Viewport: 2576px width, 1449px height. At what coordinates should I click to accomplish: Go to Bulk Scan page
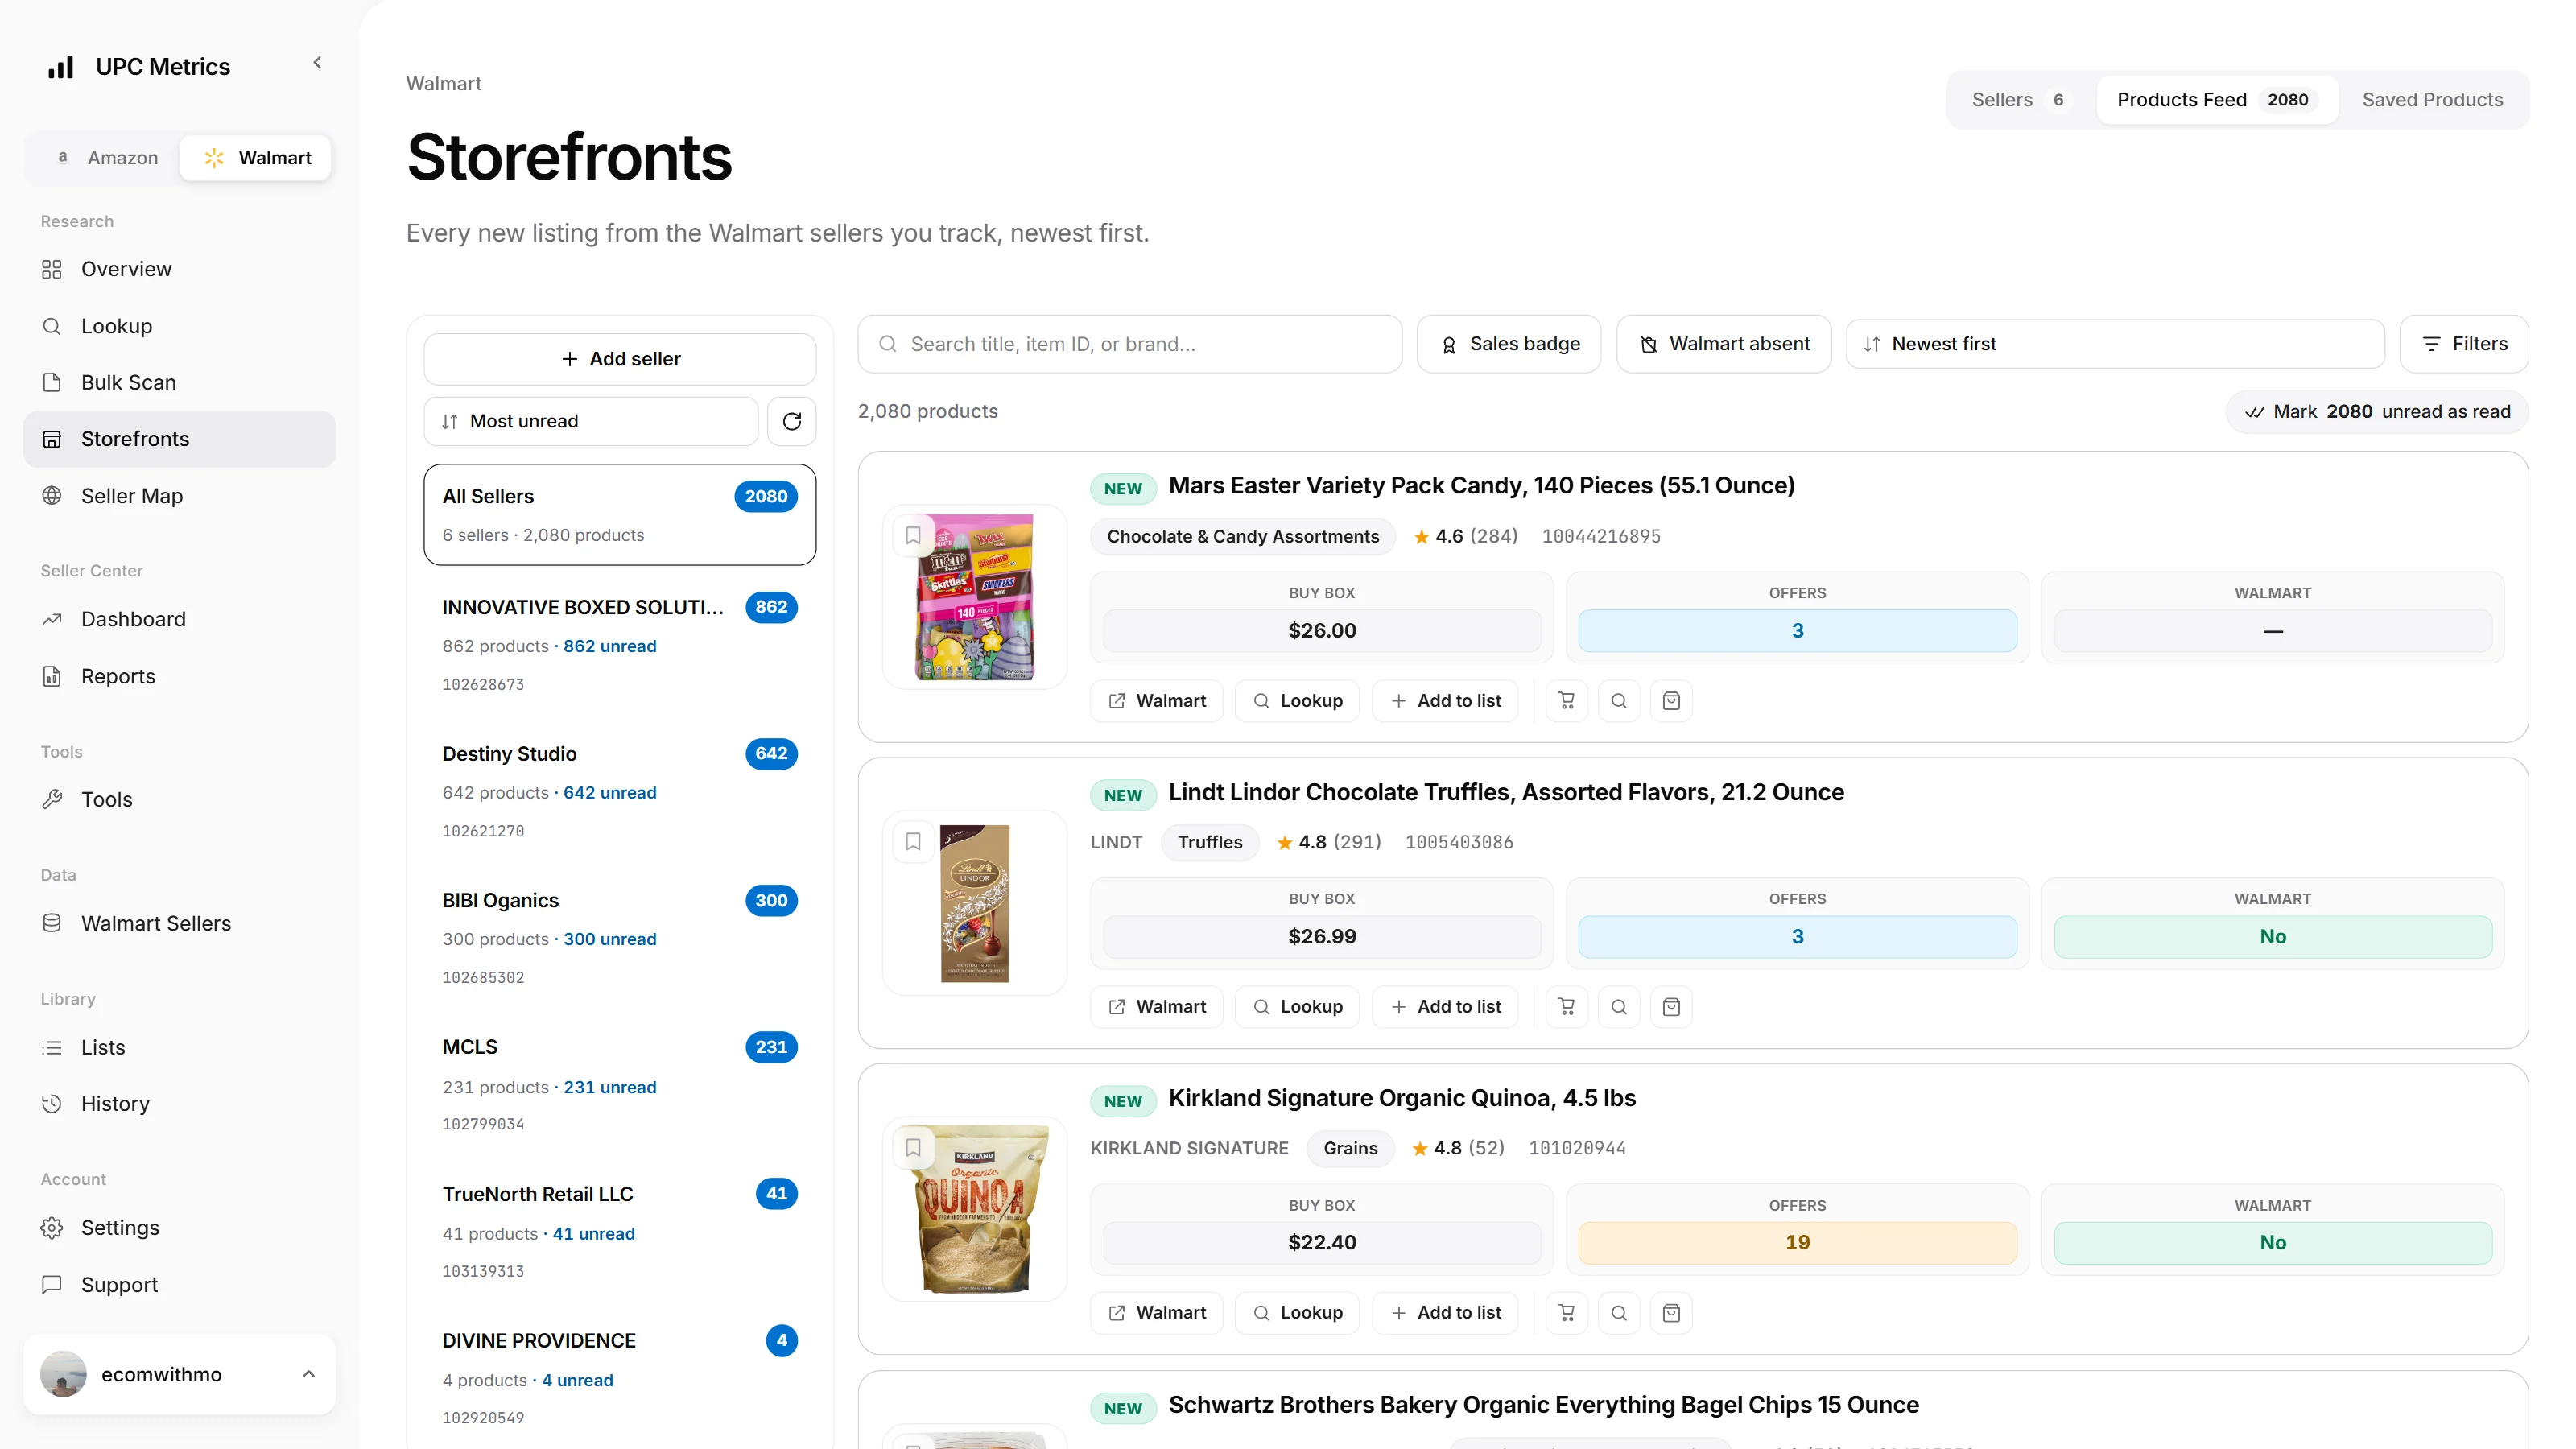179,382
